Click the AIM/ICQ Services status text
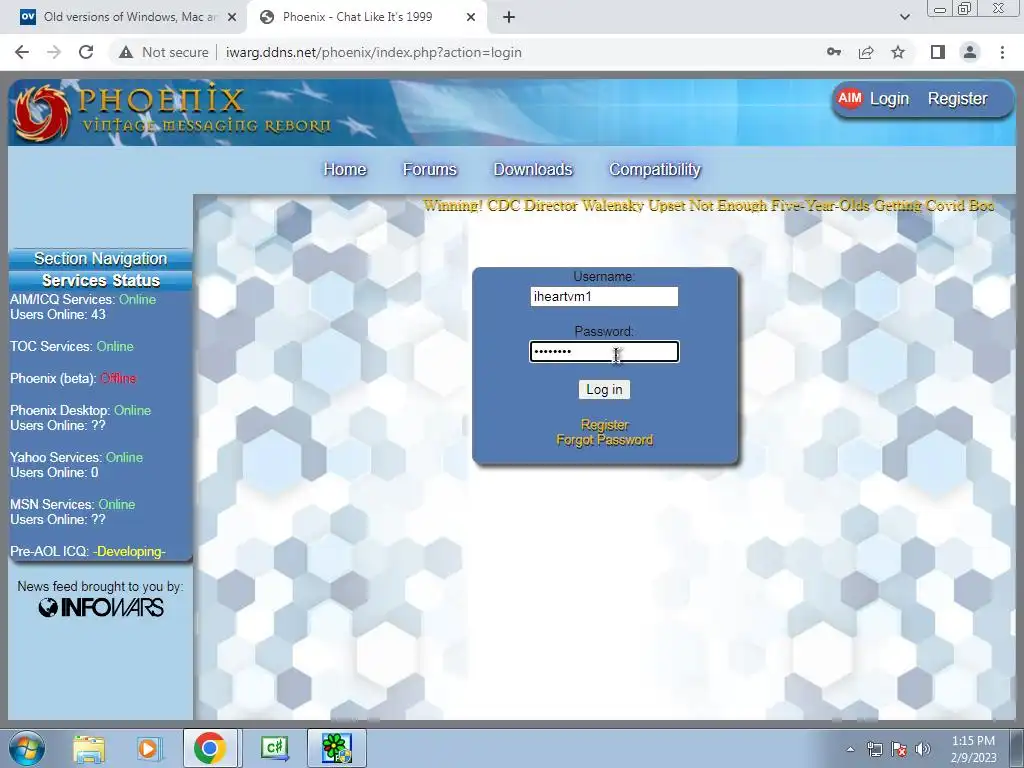Viewport: 1024px width, 768px height. click(83, 299)
